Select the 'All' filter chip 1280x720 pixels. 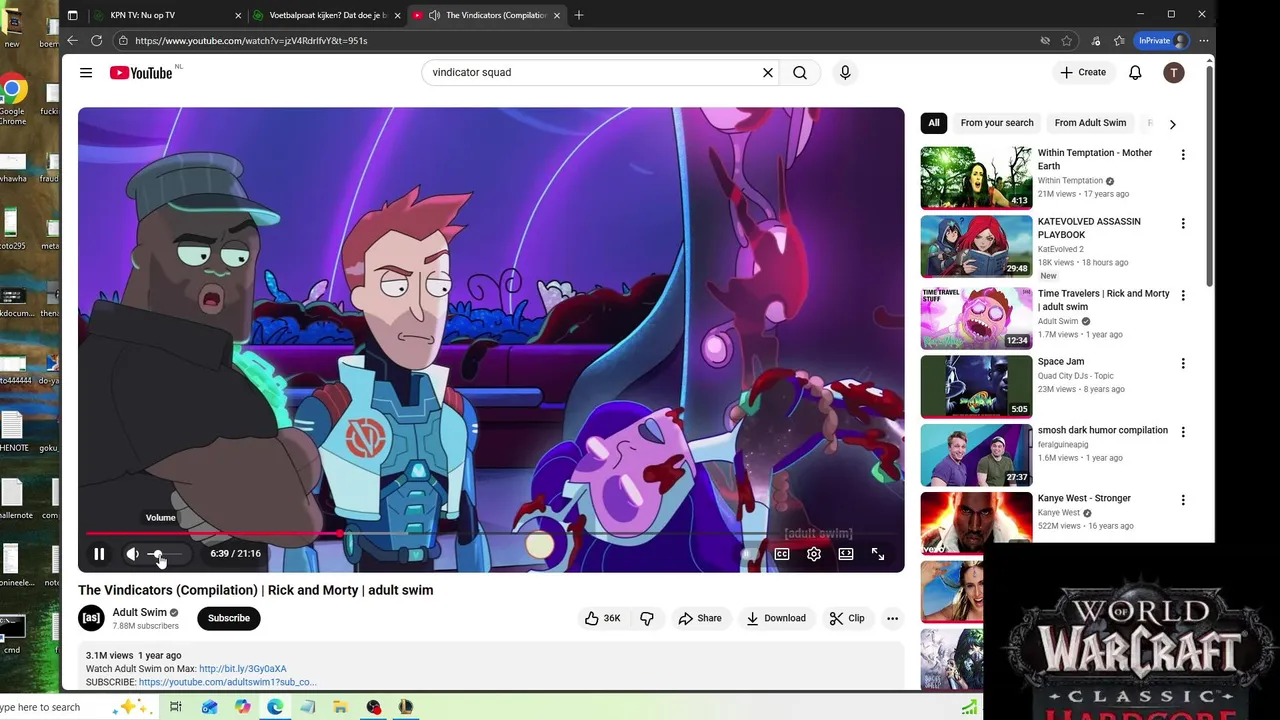point(934,123)
